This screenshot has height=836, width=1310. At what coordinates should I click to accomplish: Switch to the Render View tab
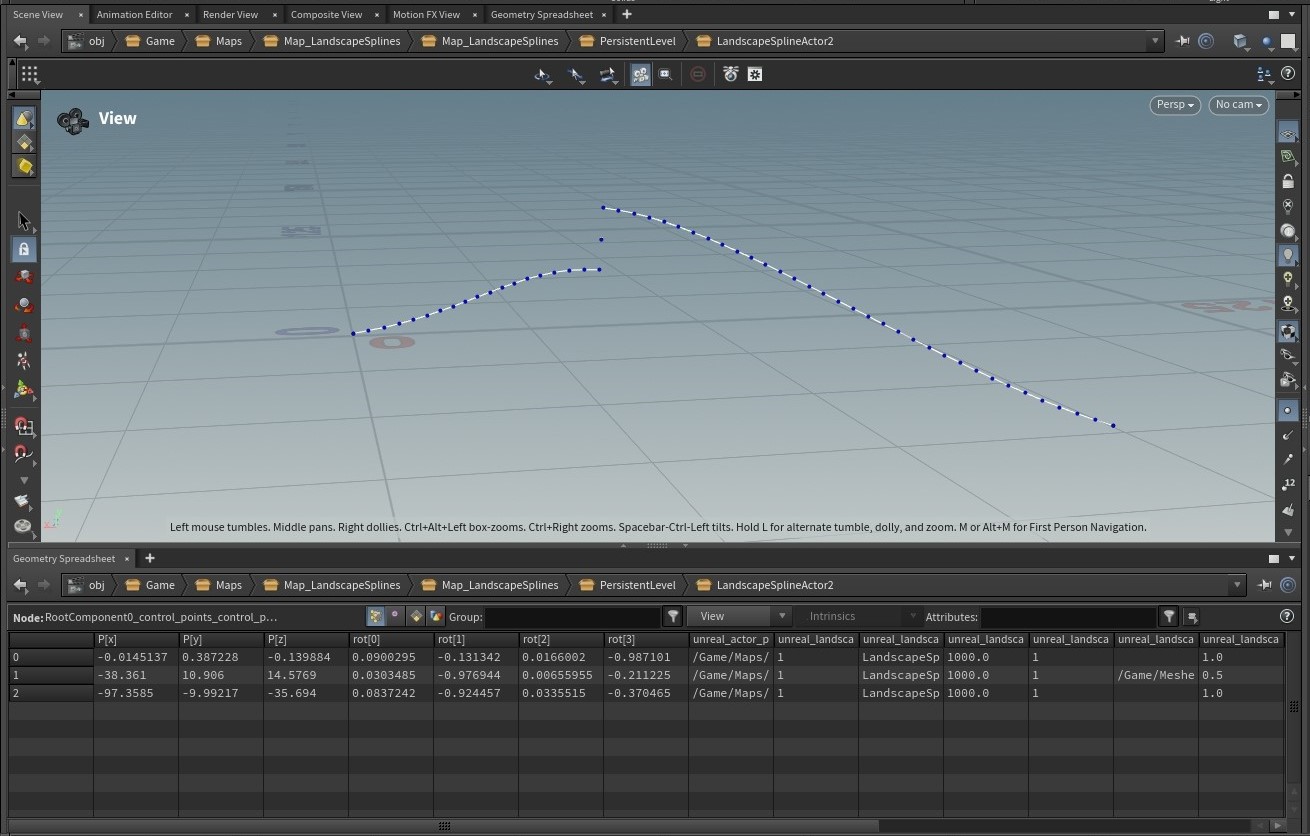click(x=230, y=15)
